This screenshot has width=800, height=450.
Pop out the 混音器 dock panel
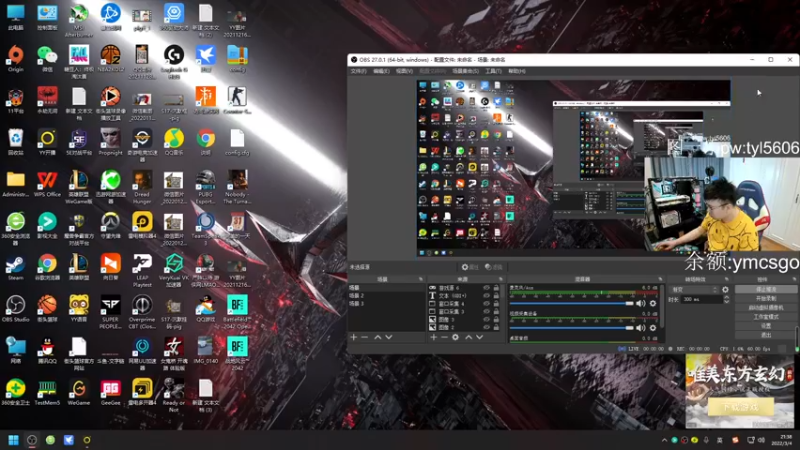[660, 279]
